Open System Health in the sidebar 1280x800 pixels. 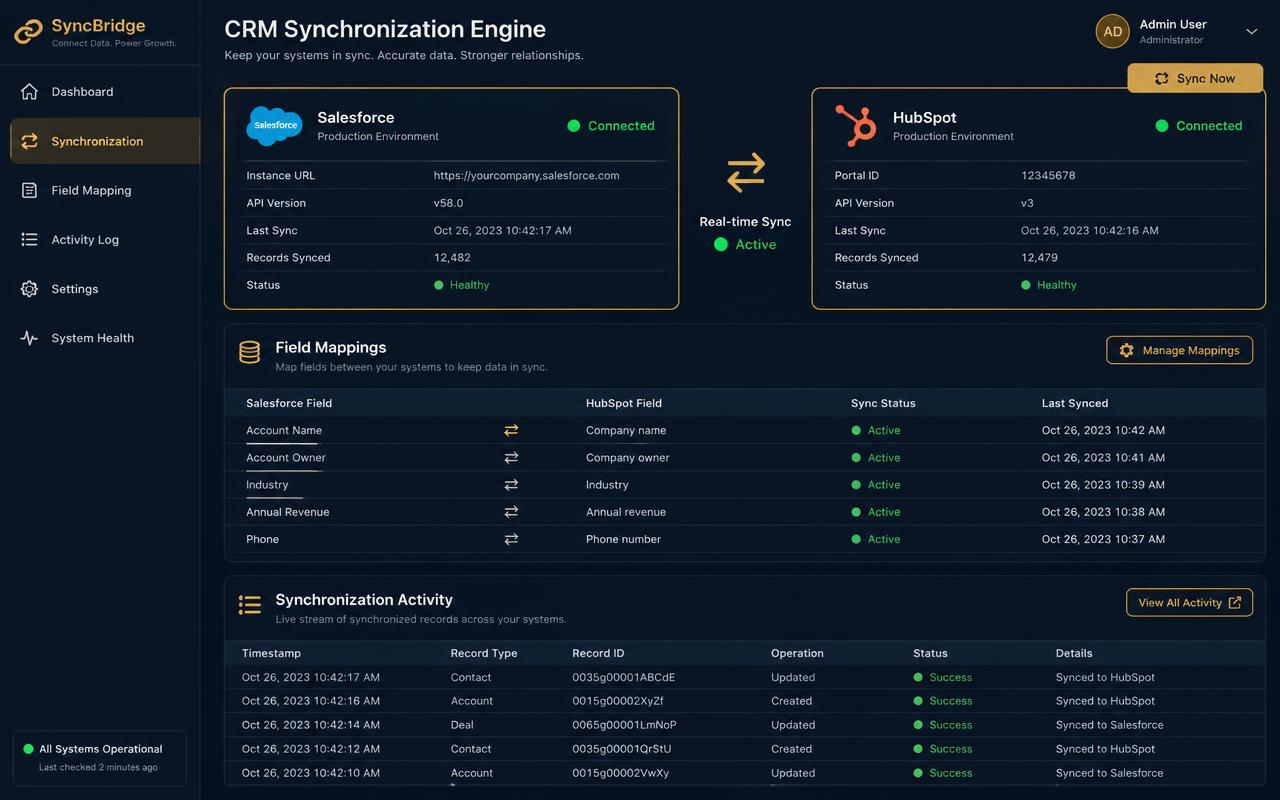[x=100, y=338]
